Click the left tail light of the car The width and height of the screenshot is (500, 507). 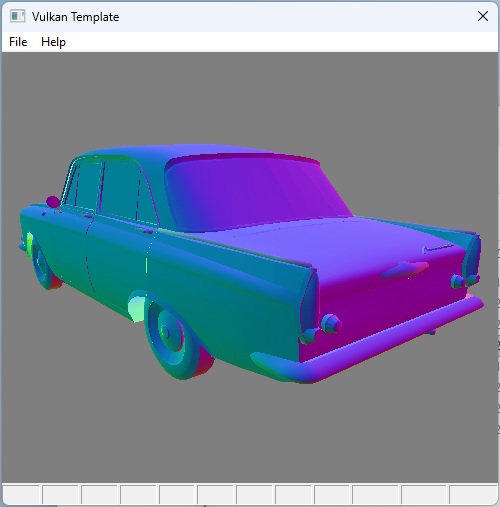tap(331, 323)
